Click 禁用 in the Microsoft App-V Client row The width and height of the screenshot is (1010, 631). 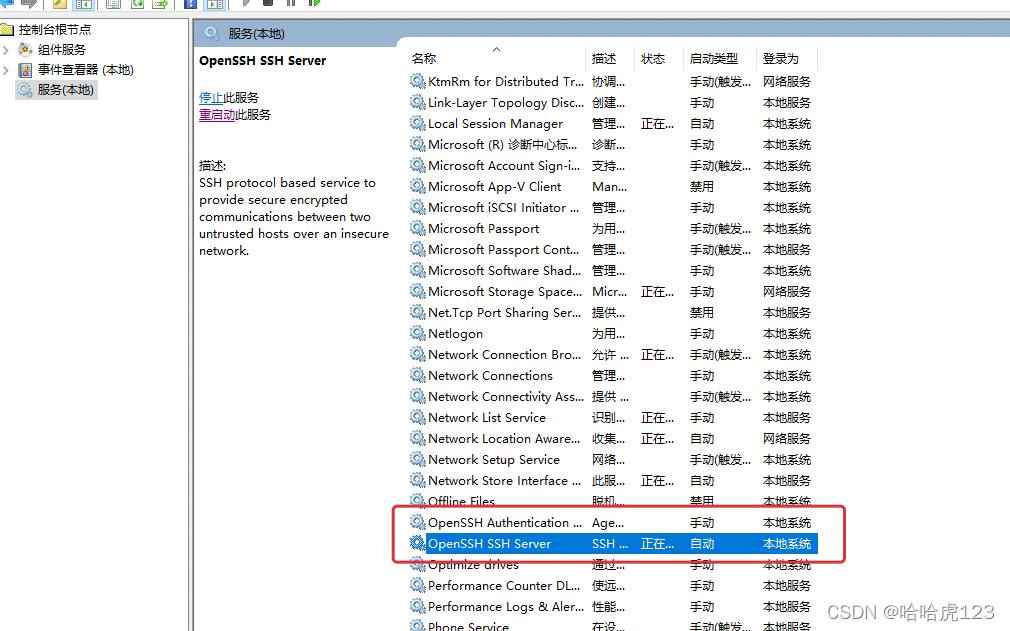pyautogui.click(x=701, y=186)
